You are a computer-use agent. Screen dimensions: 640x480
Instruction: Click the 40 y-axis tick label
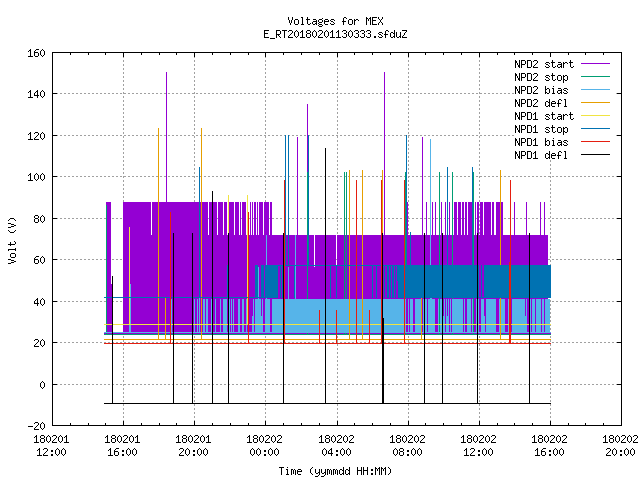(39, 302)
